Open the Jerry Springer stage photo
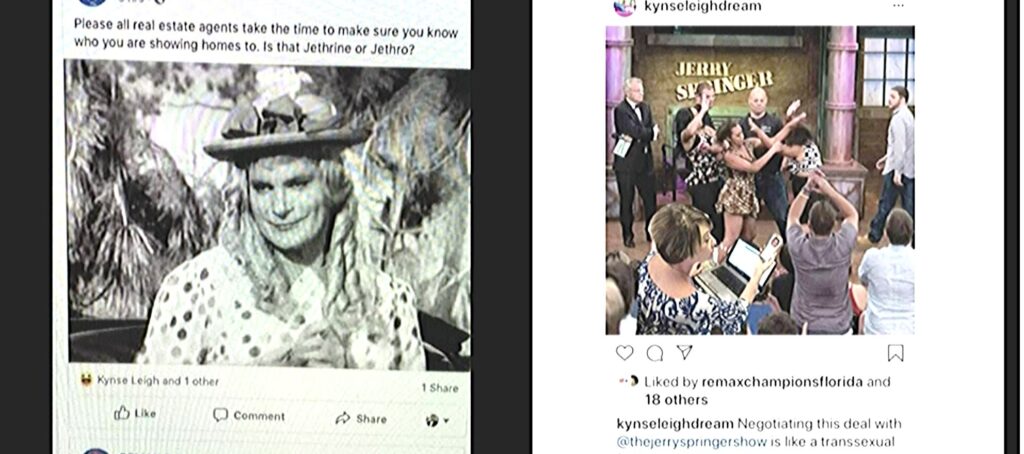The image size is (1024, 454). (x=760, y=180)
